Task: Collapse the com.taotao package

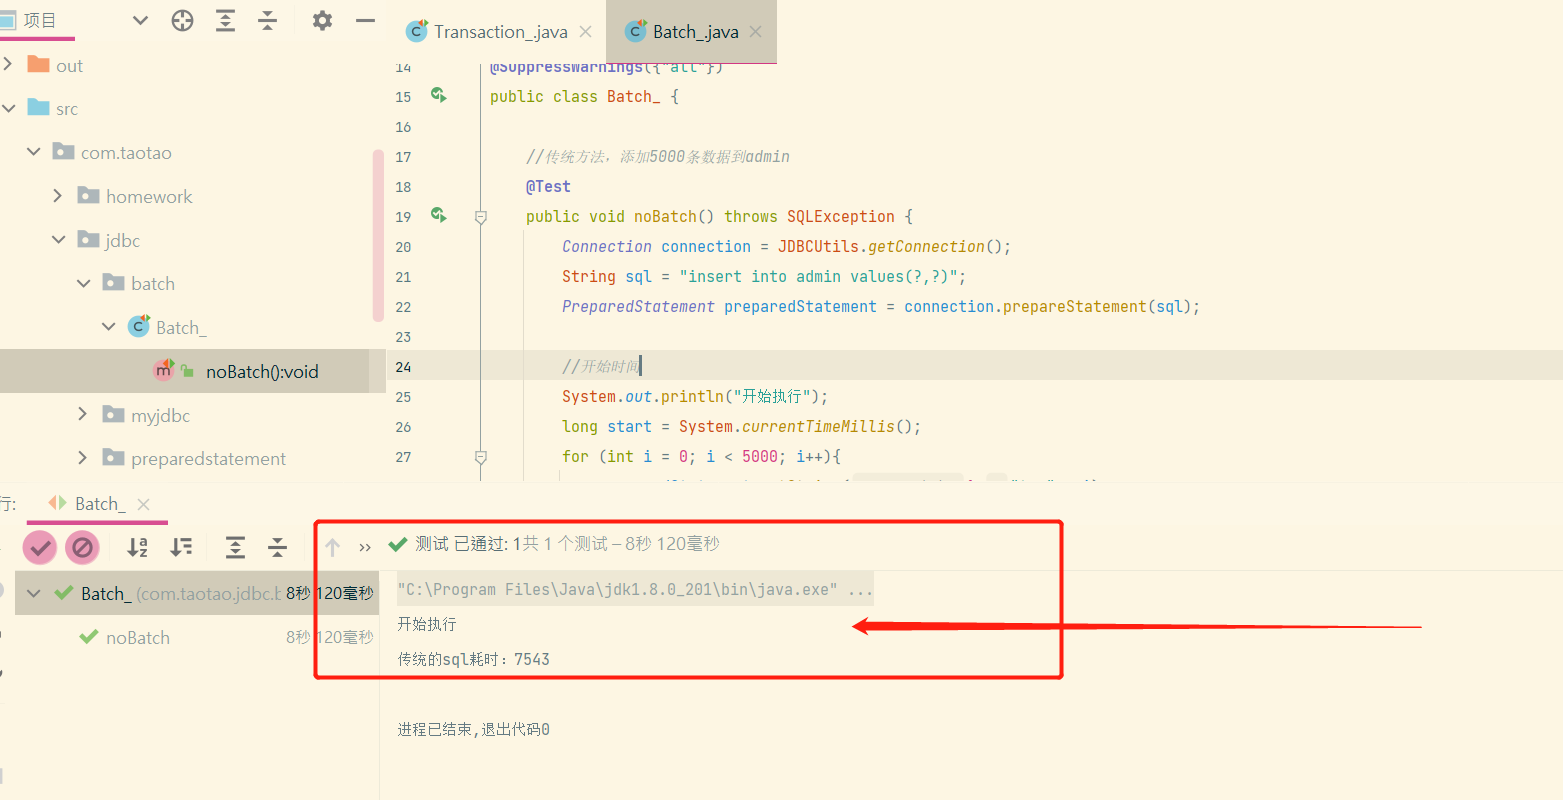Action: pyautogui.click(x=34, y=152)
